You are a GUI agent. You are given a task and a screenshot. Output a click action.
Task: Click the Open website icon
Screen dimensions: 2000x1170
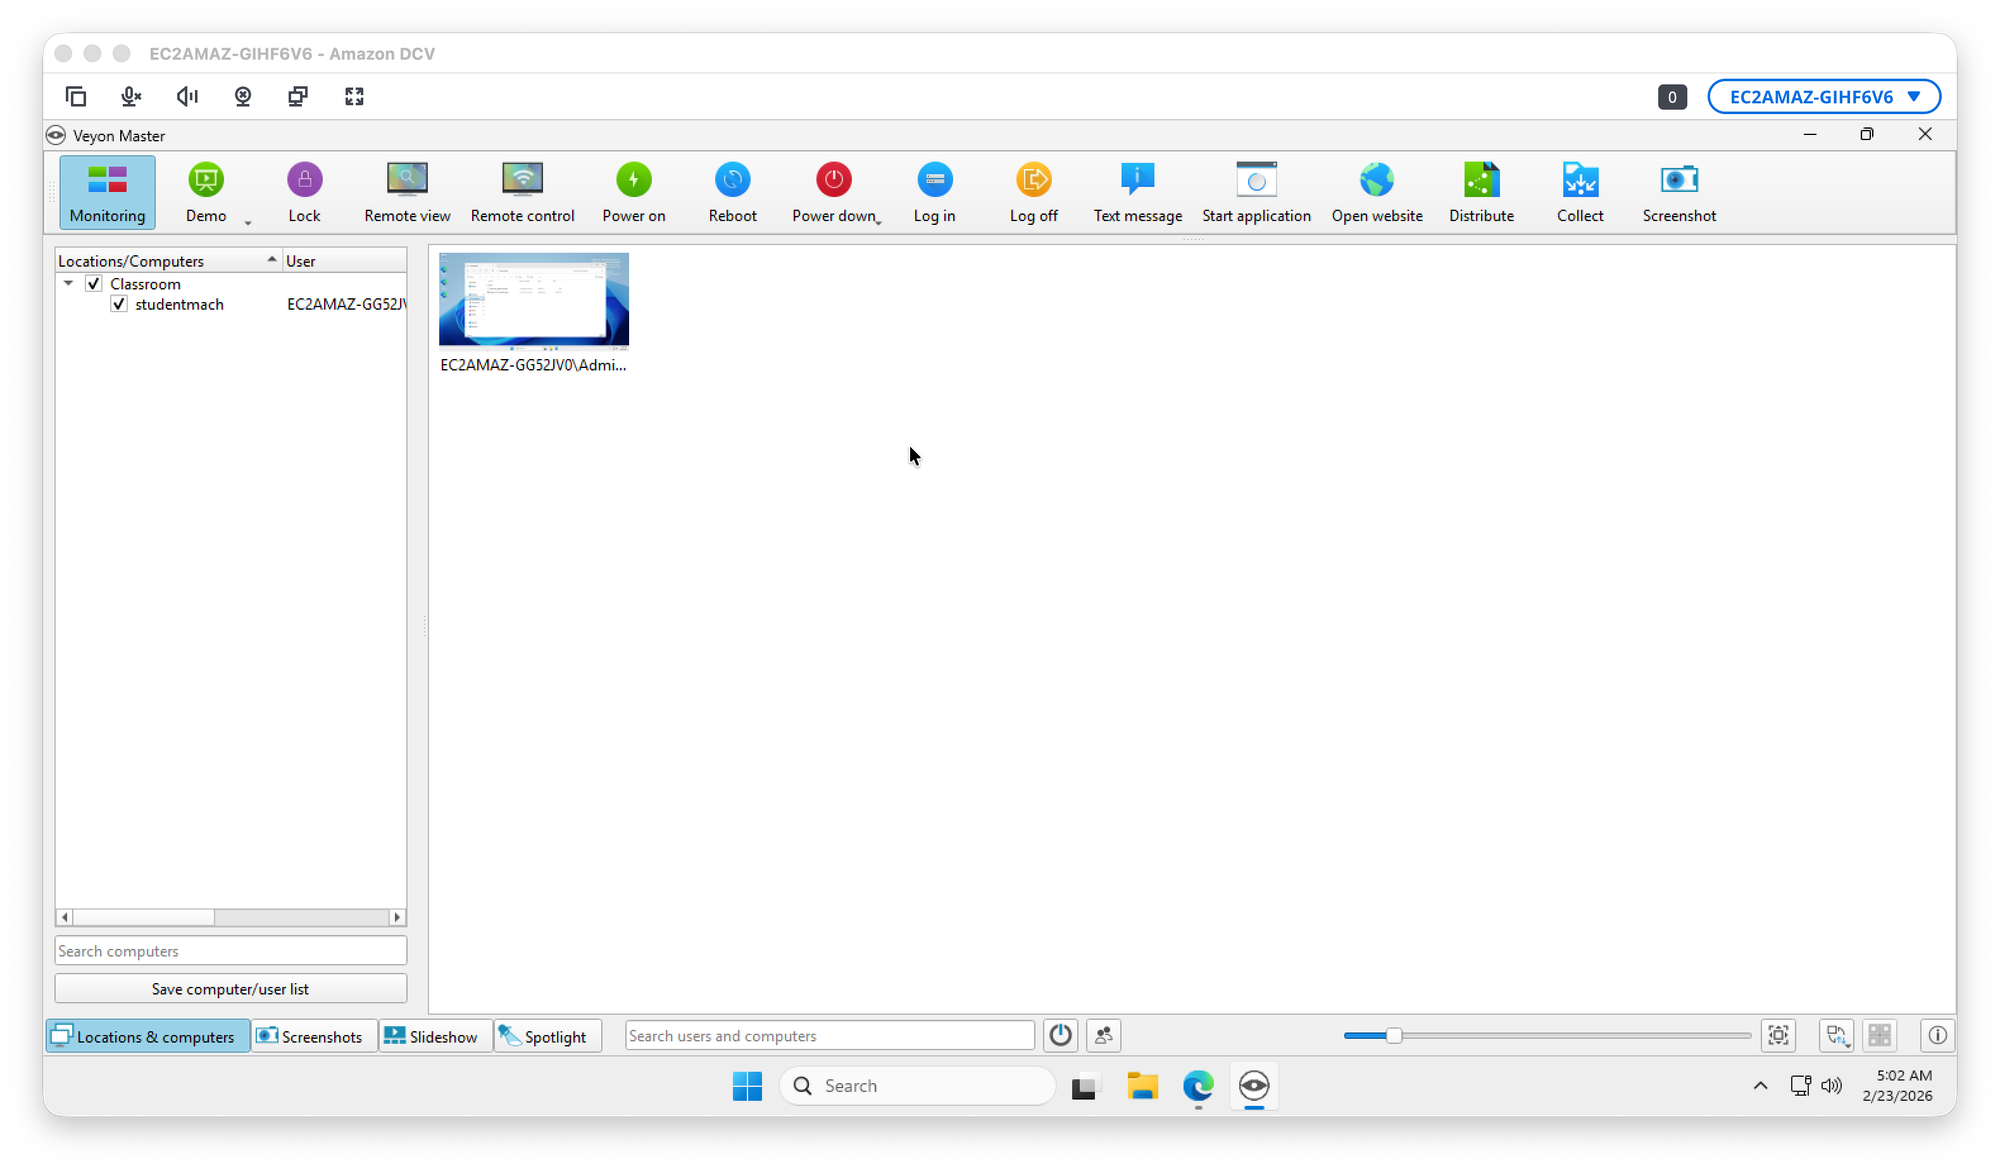coord(1376,191)
